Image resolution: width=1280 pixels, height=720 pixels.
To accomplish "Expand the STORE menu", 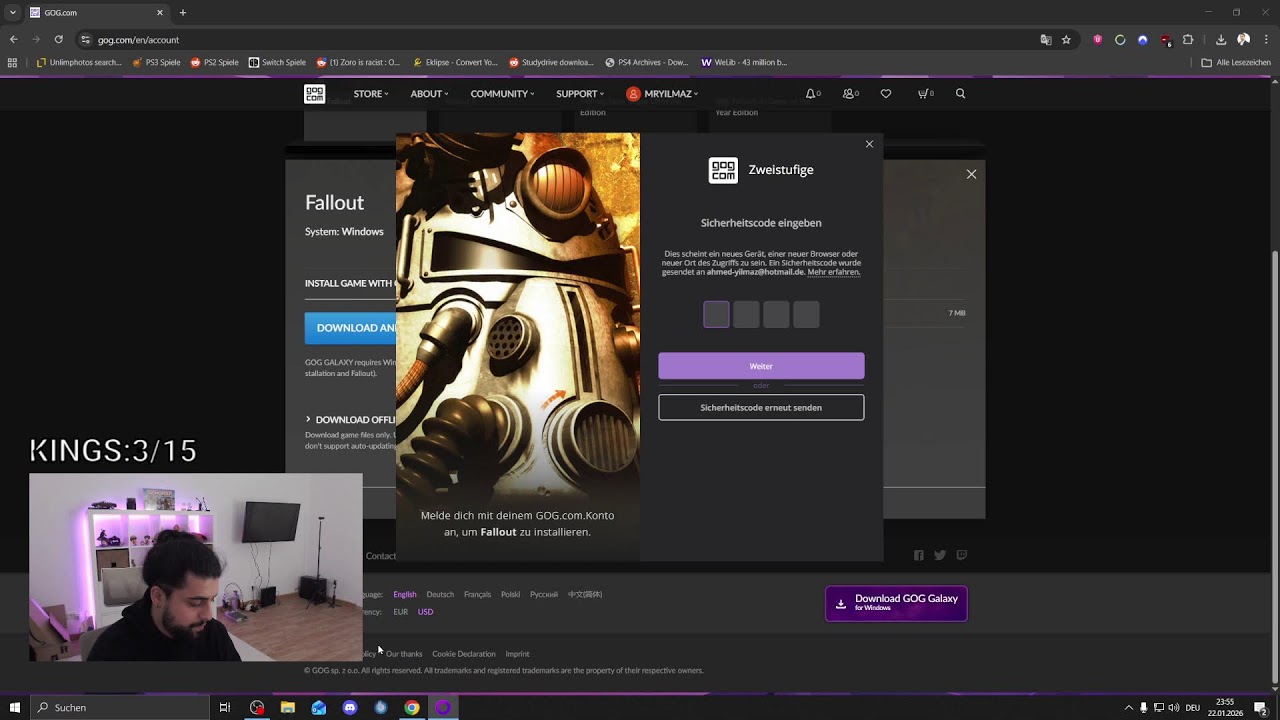I will coord(371,94).
